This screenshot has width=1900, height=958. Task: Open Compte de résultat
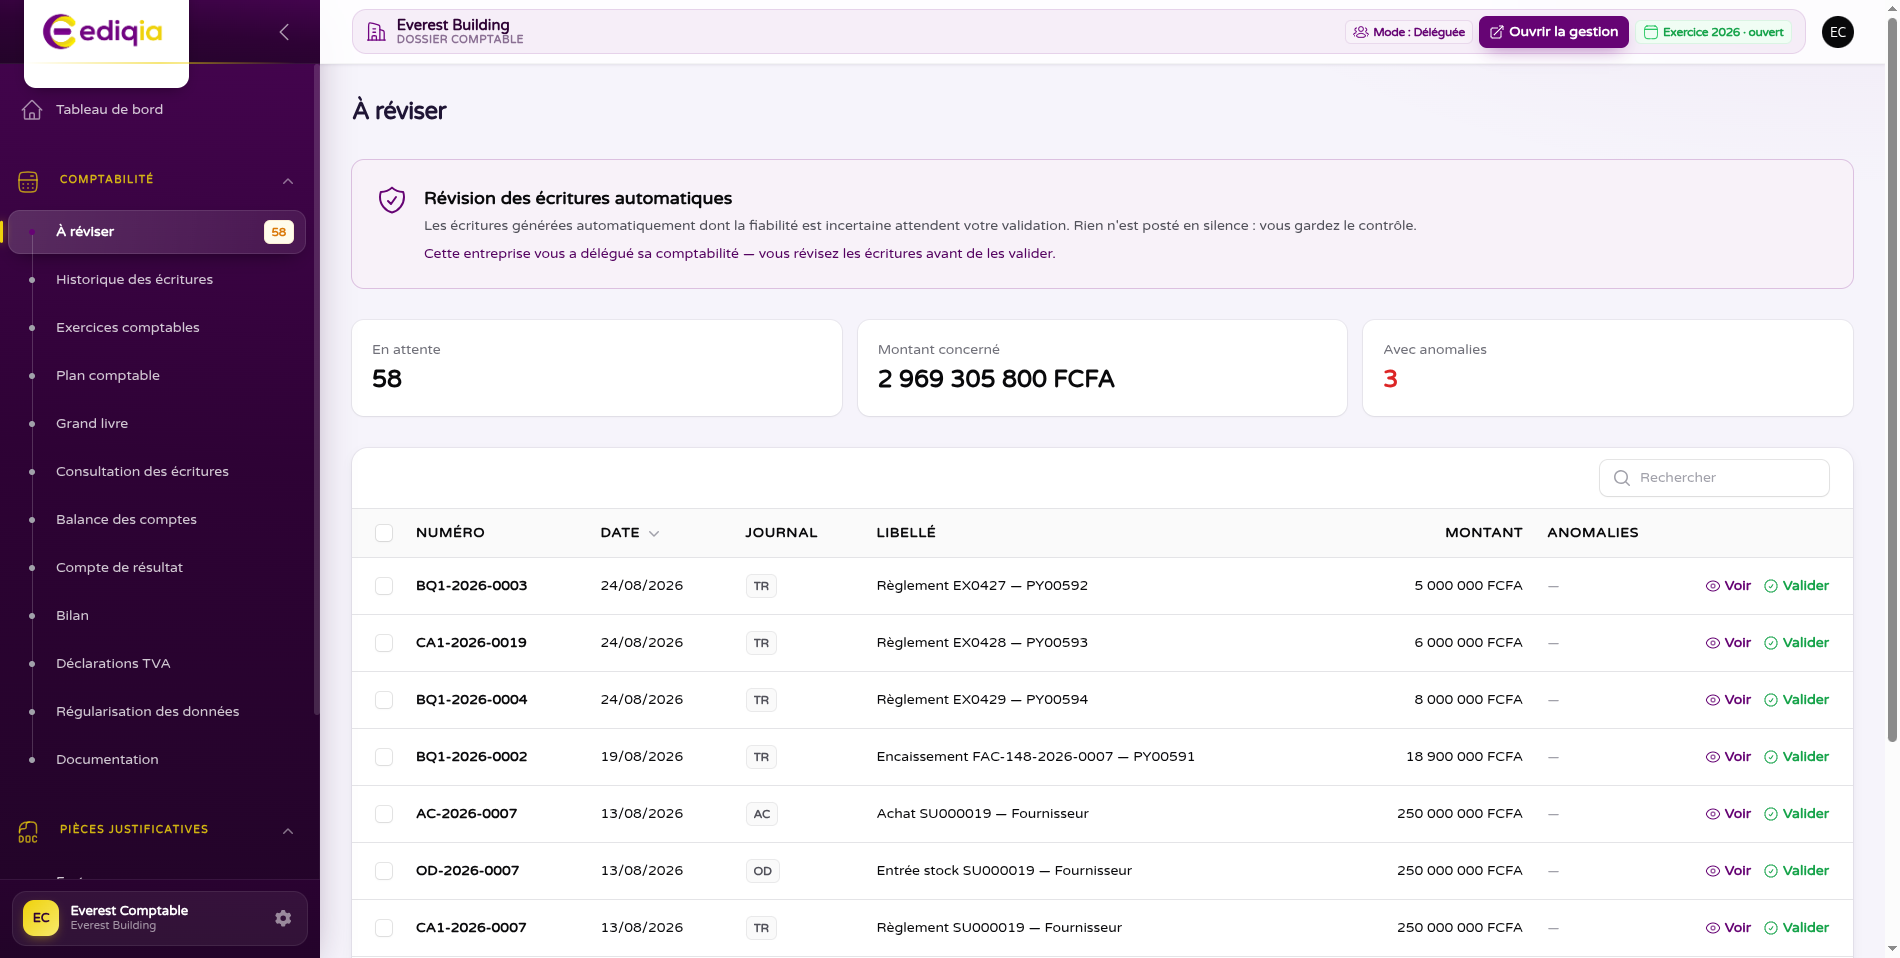(119, 568)
